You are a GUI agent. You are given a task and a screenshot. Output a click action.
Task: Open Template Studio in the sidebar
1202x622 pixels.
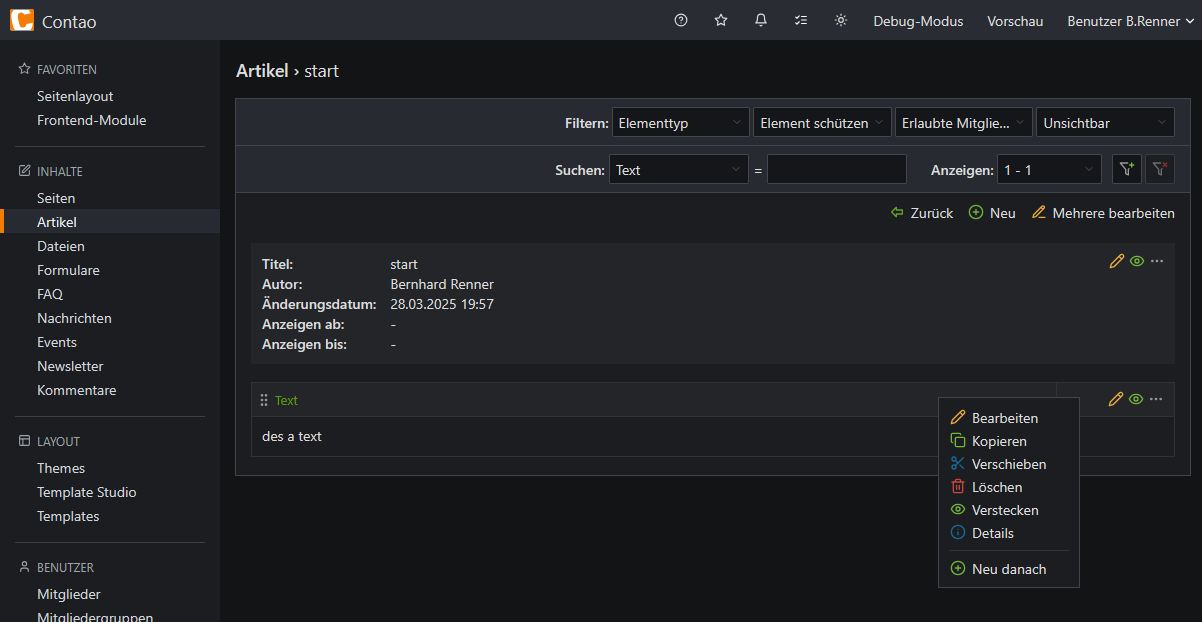click(x=87, y=492)
